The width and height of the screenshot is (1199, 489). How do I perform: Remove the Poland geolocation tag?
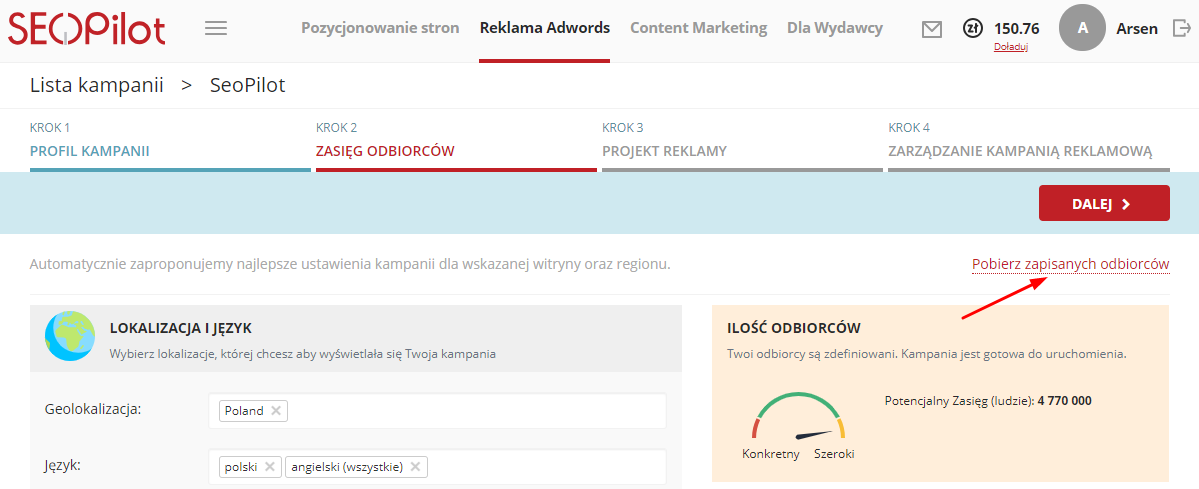click(277, 410)
